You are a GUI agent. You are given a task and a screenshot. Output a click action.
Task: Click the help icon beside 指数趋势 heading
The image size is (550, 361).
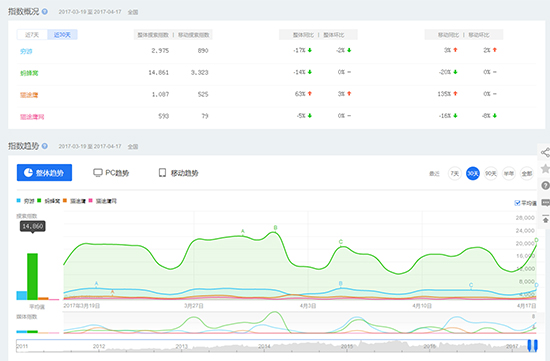(45, 146)
